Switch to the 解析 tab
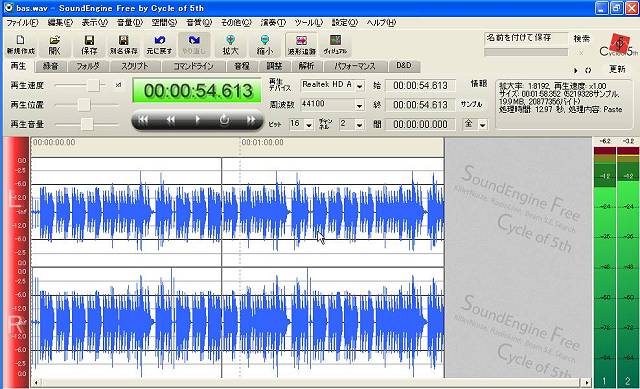The height and width of the screenshot is (389, 640). pyautogui.click(x=307, y=66)
